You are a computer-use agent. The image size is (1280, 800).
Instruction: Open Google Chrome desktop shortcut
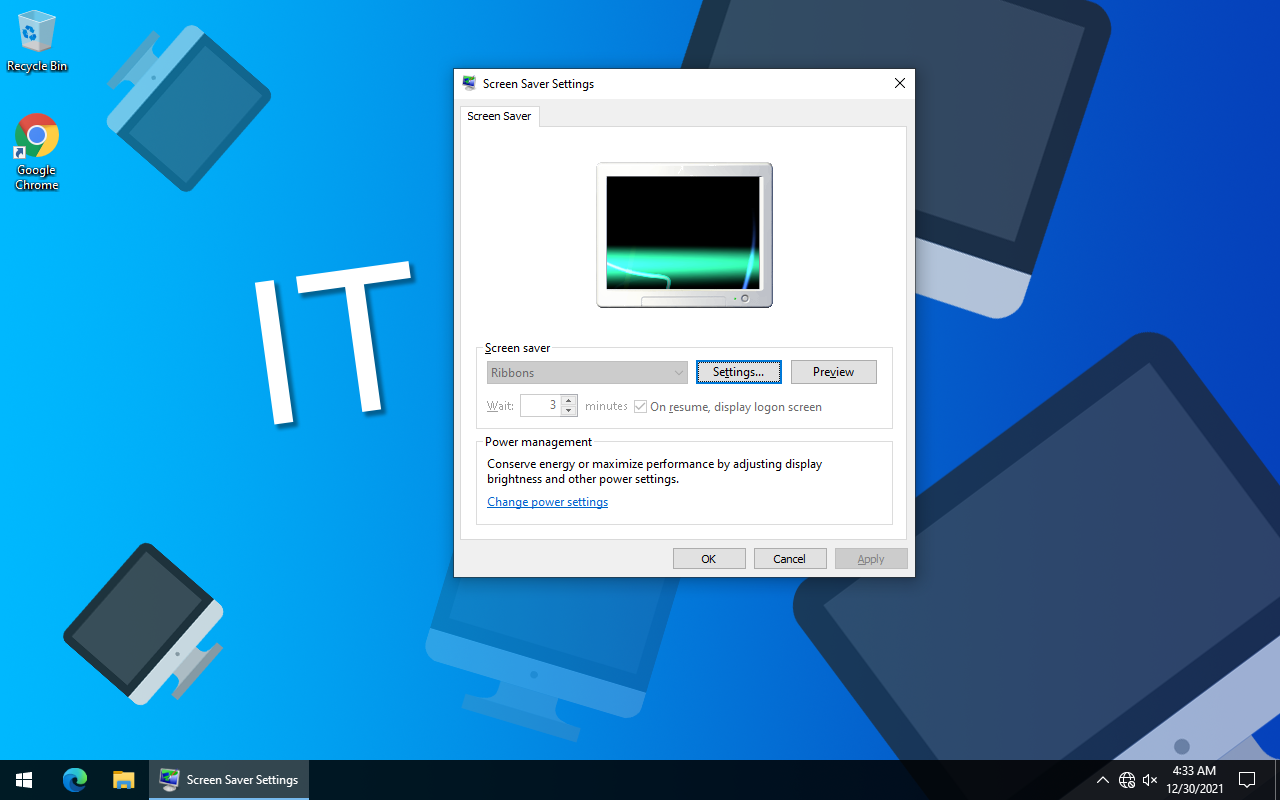(37, 150)
